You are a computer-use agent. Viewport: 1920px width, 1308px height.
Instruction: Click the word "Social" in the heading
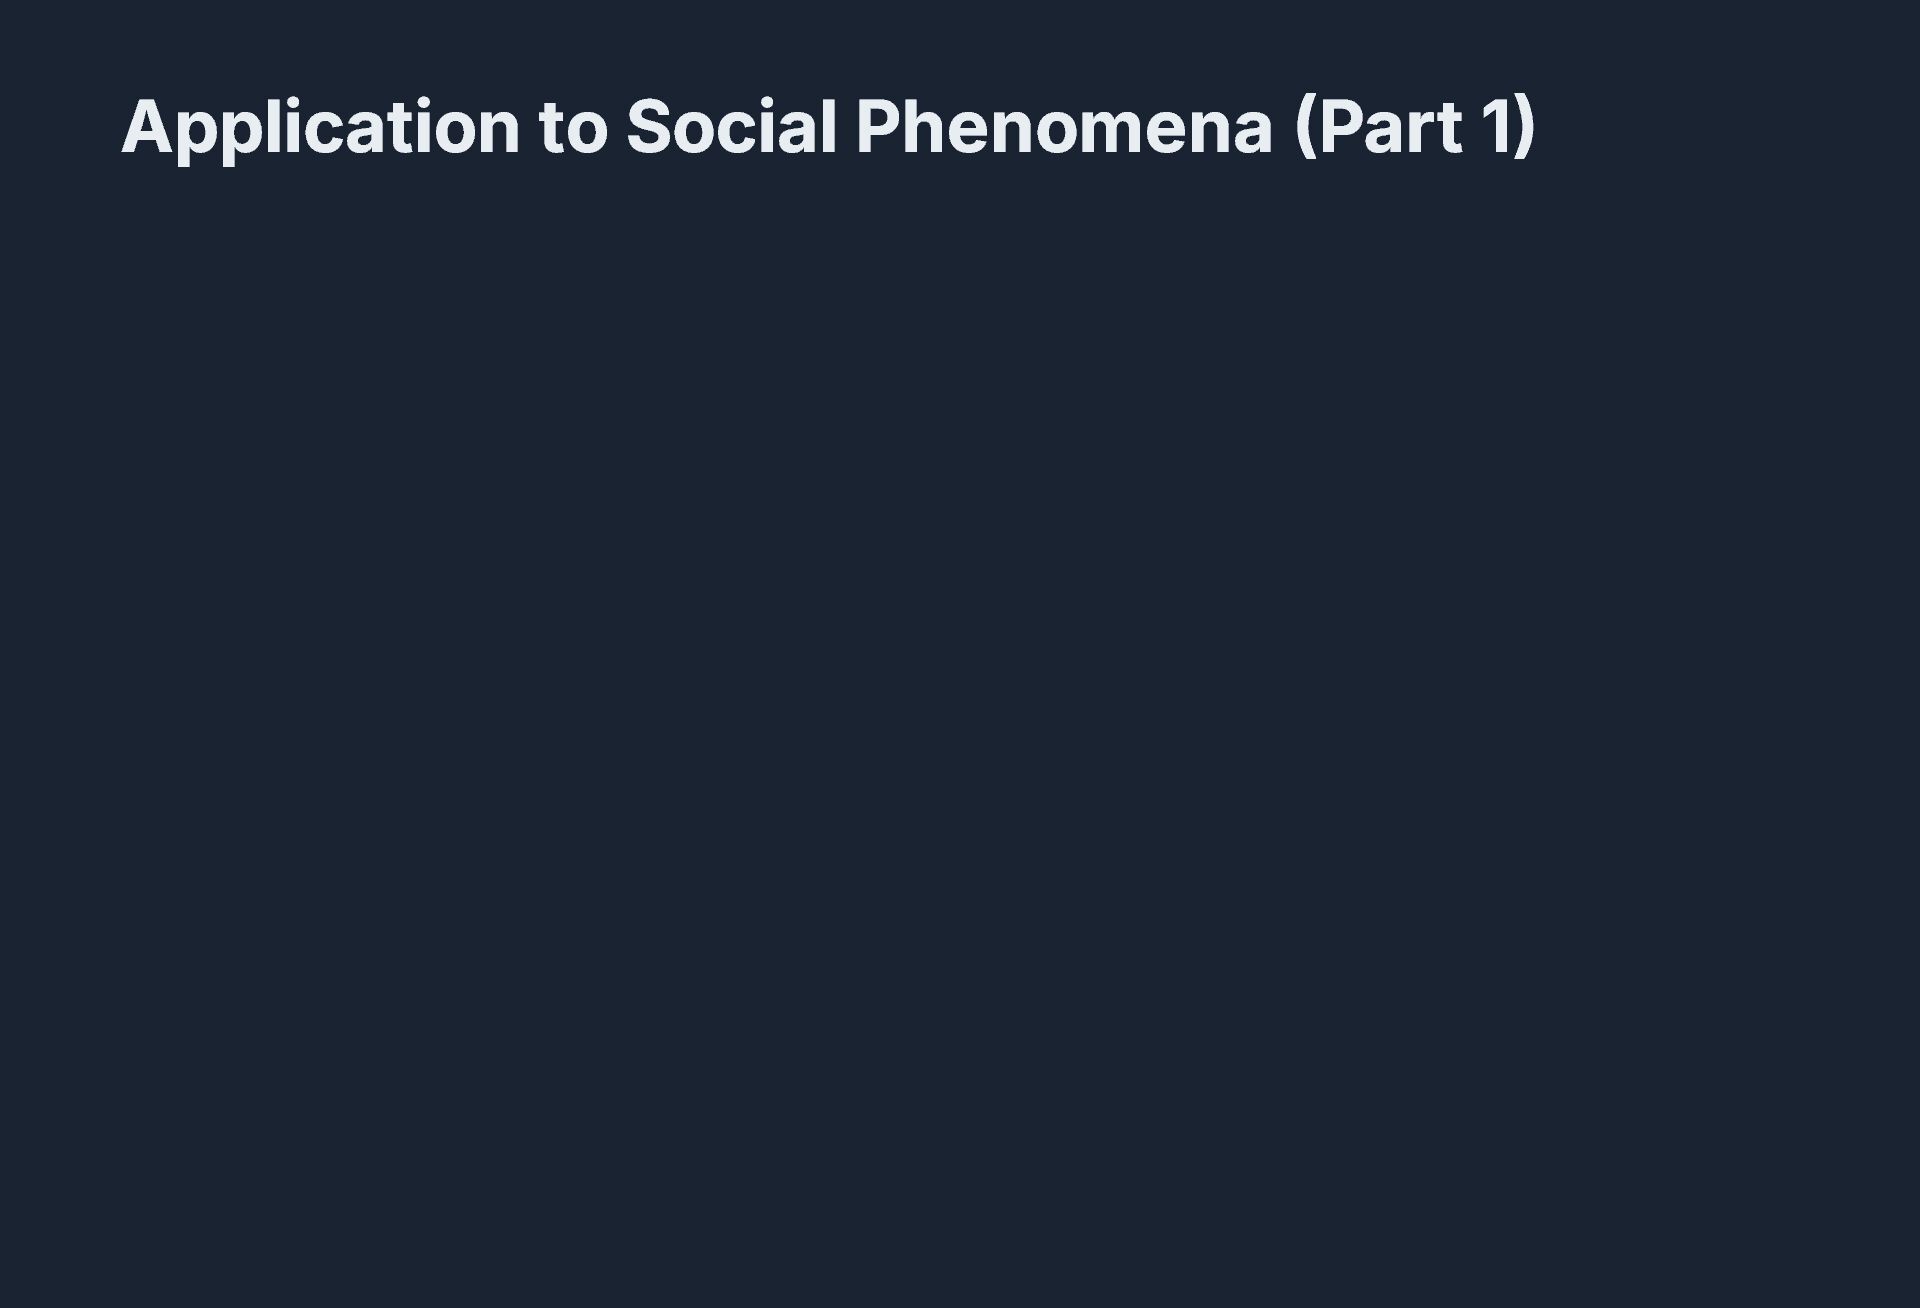(x=731, y=127)
